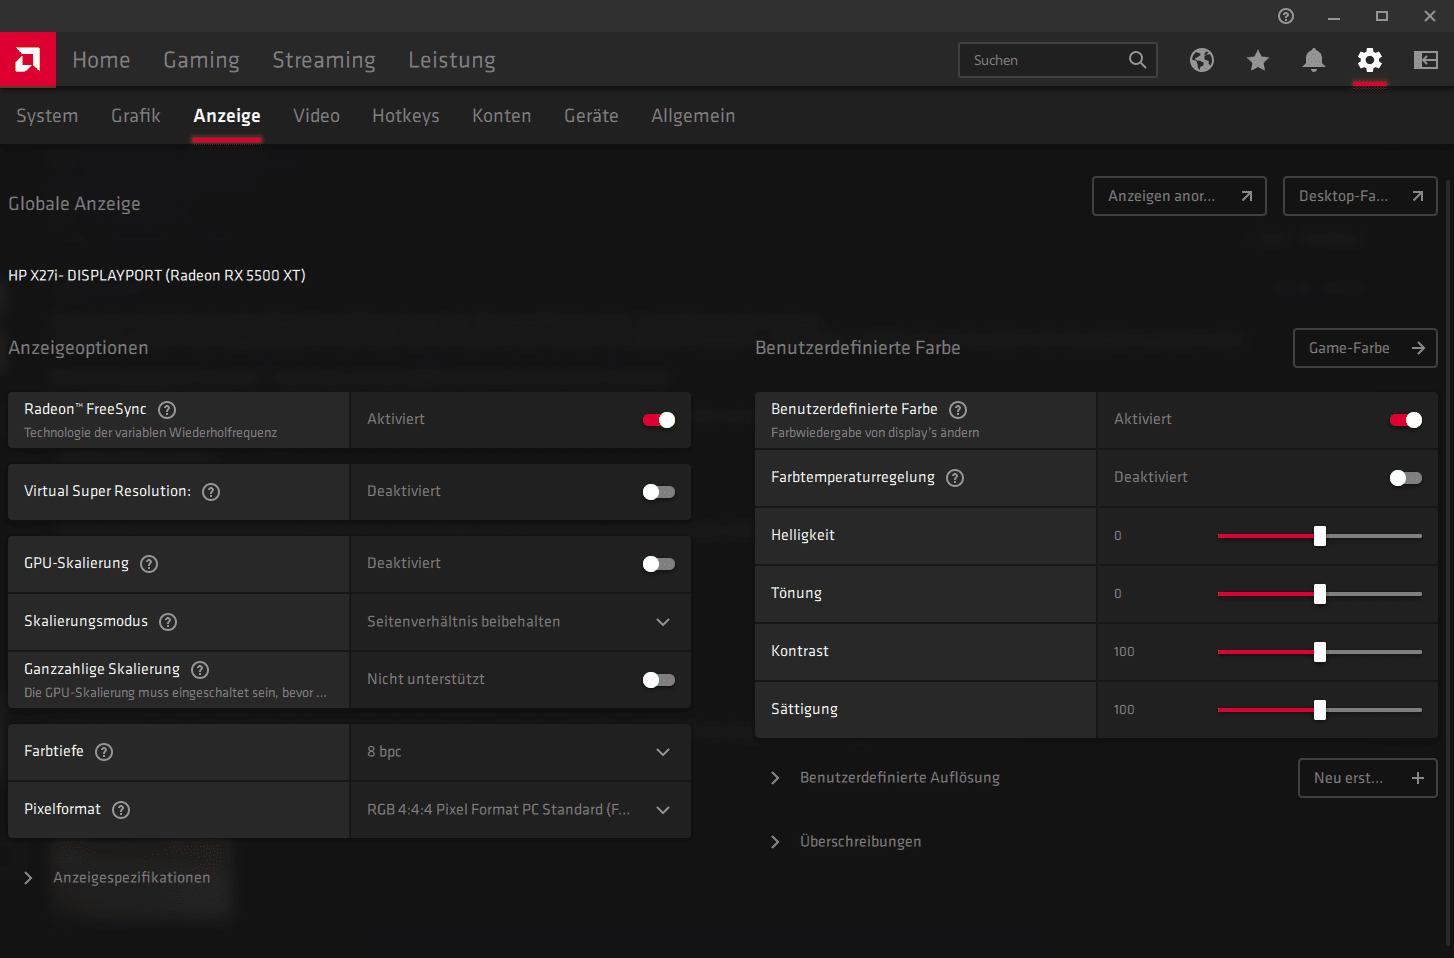Click Tönung slider handle
1454x958 pixels.
[1320, 594]
